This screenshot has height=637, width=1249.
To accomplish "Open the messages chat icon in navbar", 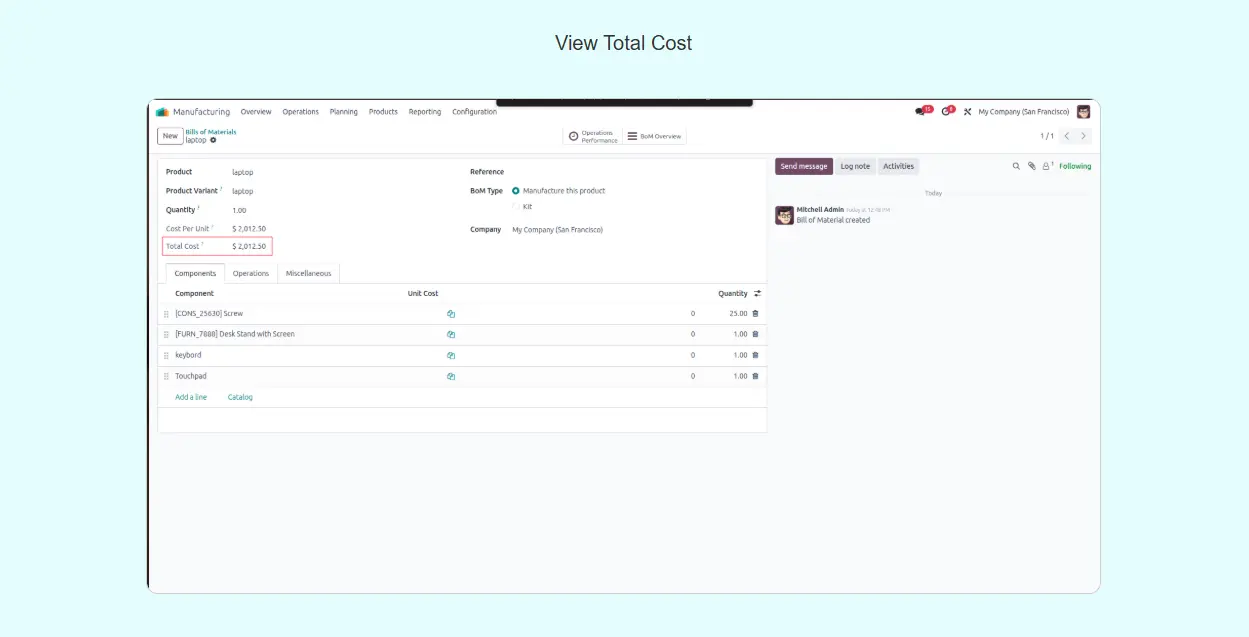I will click(x=921, y=112).
